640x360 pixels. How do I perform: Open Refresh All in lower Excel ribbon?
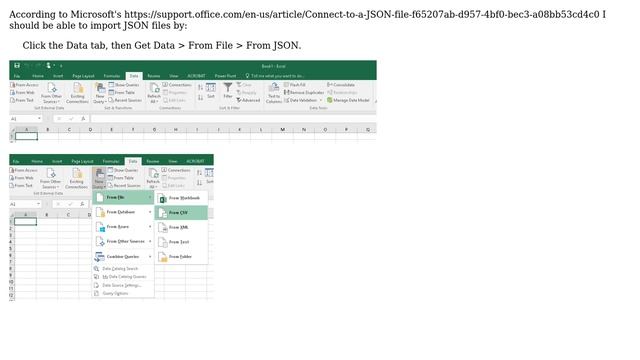point(153,178)
